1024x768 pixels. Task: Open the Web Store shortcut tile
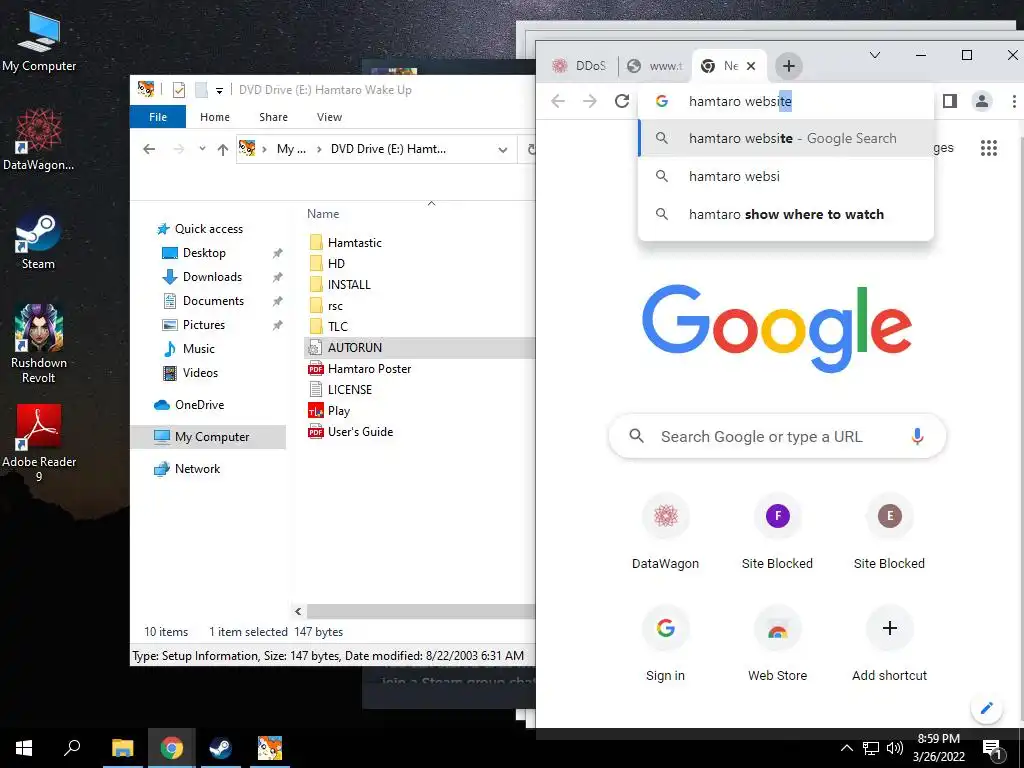coord(777,645)
